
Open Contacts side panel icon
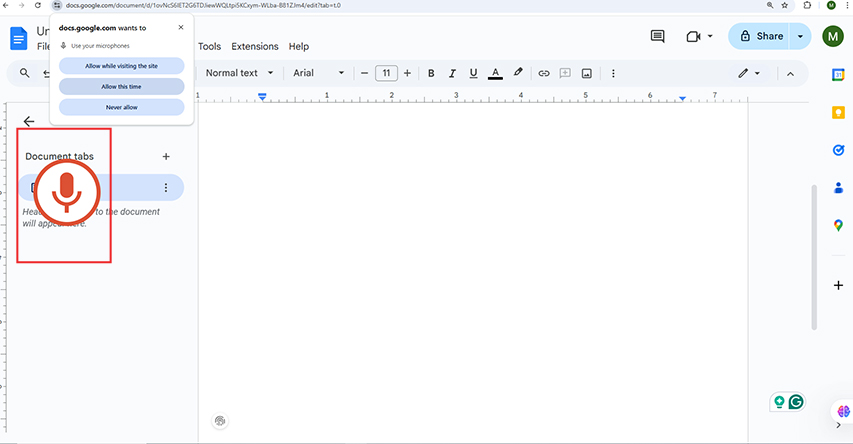(x=838, y=188)
